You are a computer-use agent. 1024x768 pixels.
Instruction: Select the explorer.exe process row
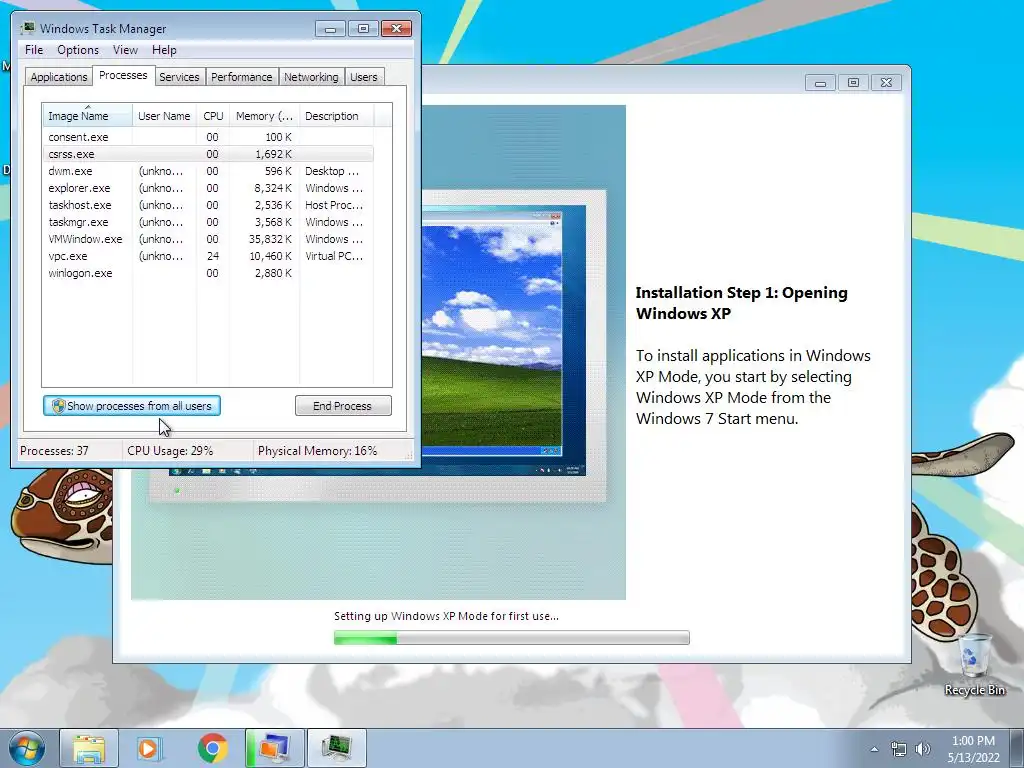click(208, 188)
